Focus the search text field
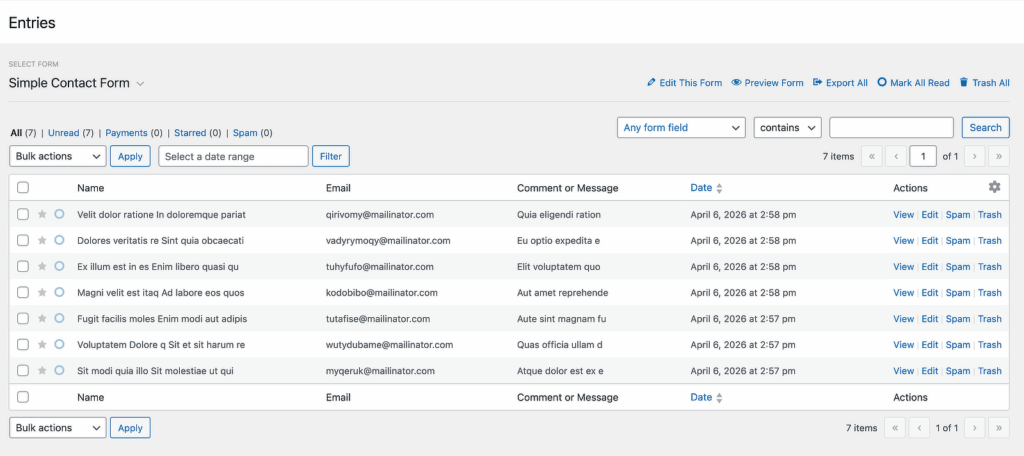The width and height of the screenshot is (1024, 456). tap(891, 127)
